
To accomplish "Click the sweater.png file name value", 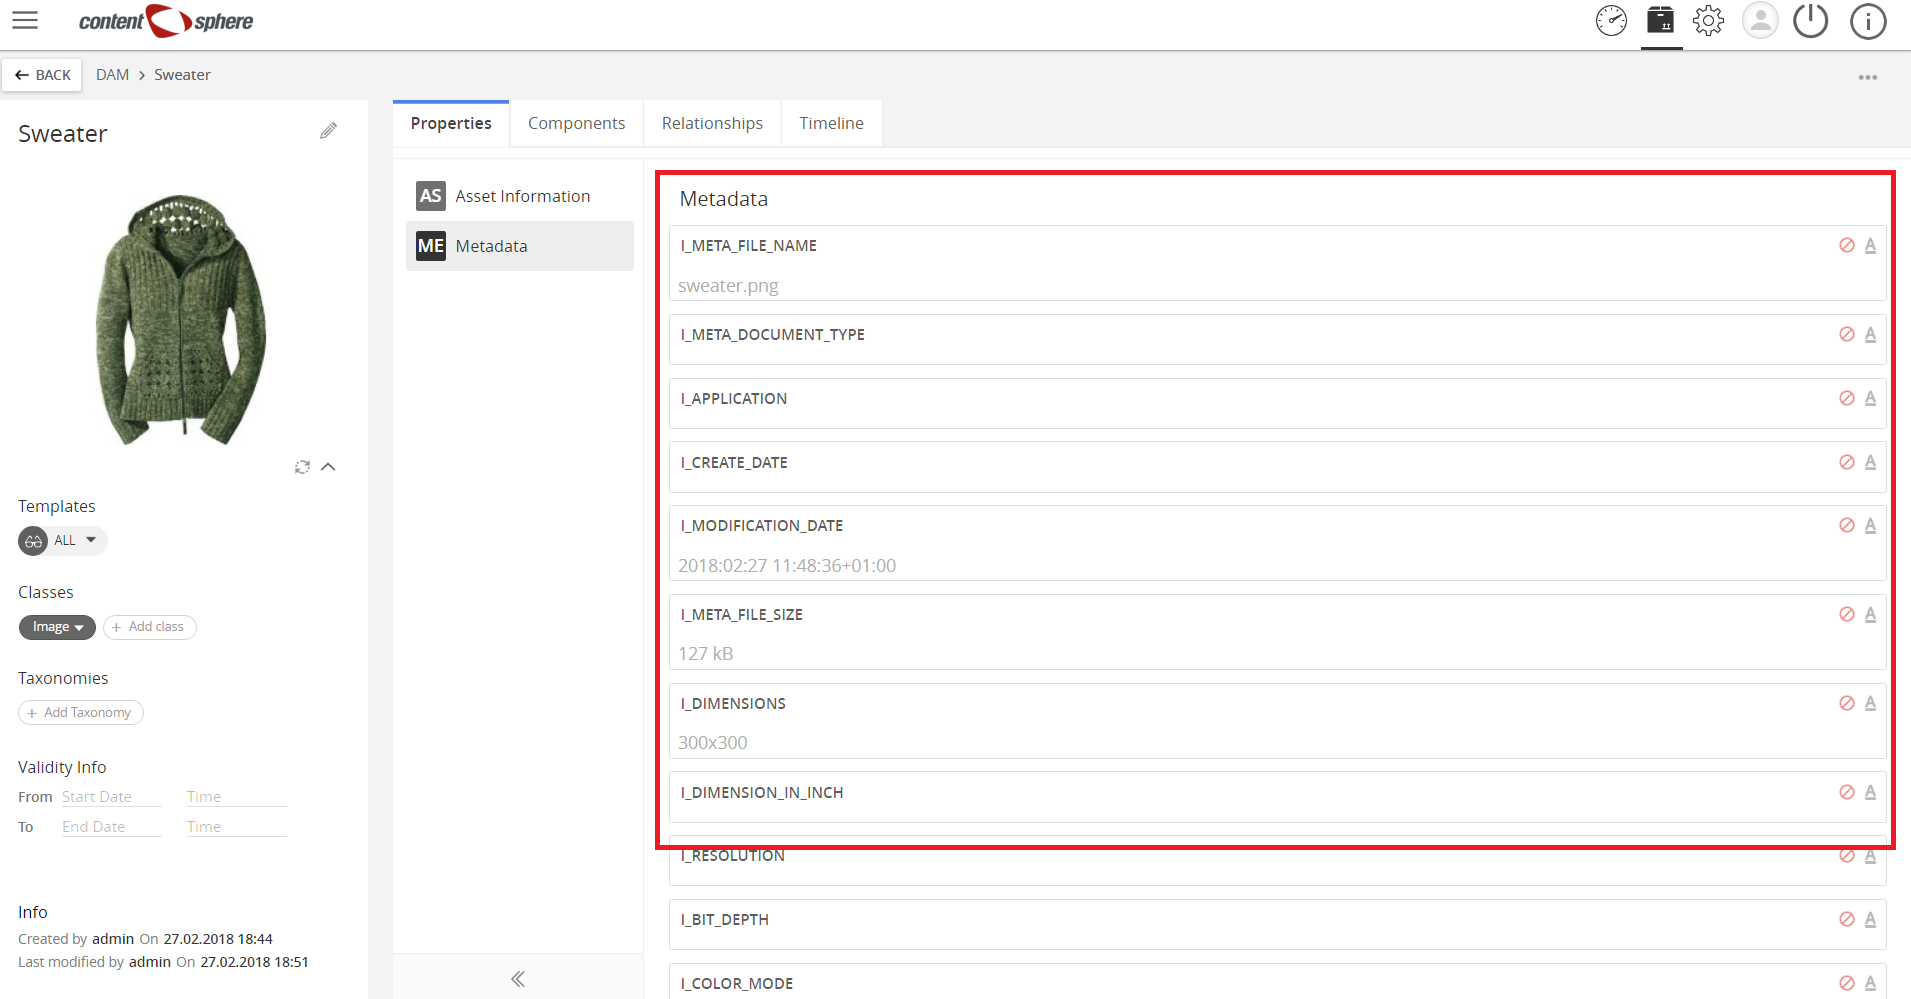I will click(x=728, y=286).
